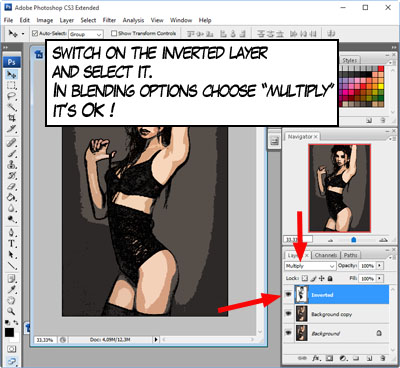Delete layer with the trash icon

click(383, 358)
